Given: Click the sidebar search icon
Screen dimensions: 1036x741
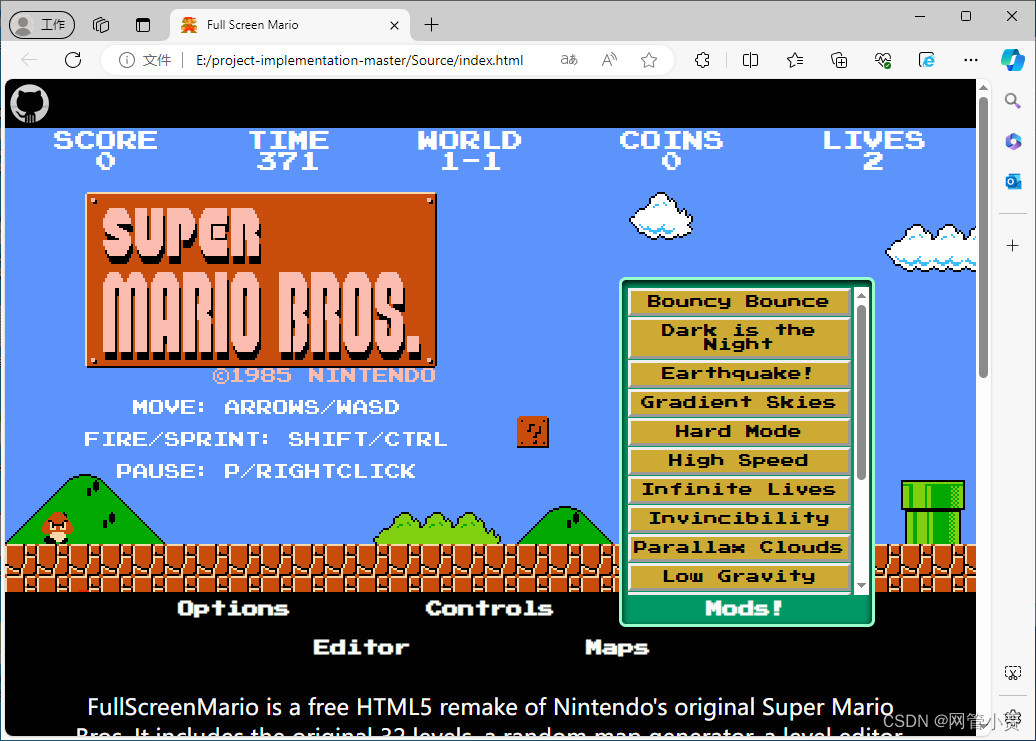Looking at the screenshot, I should coord(1012,101).
